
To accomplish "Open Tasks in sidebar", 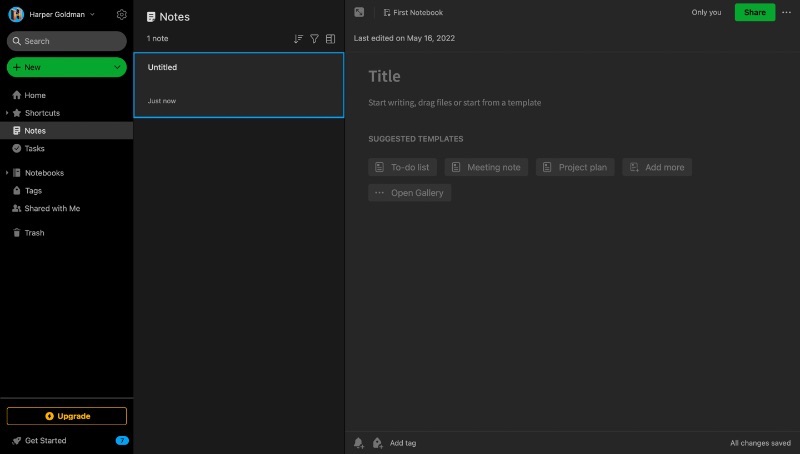I will (34, 148).
